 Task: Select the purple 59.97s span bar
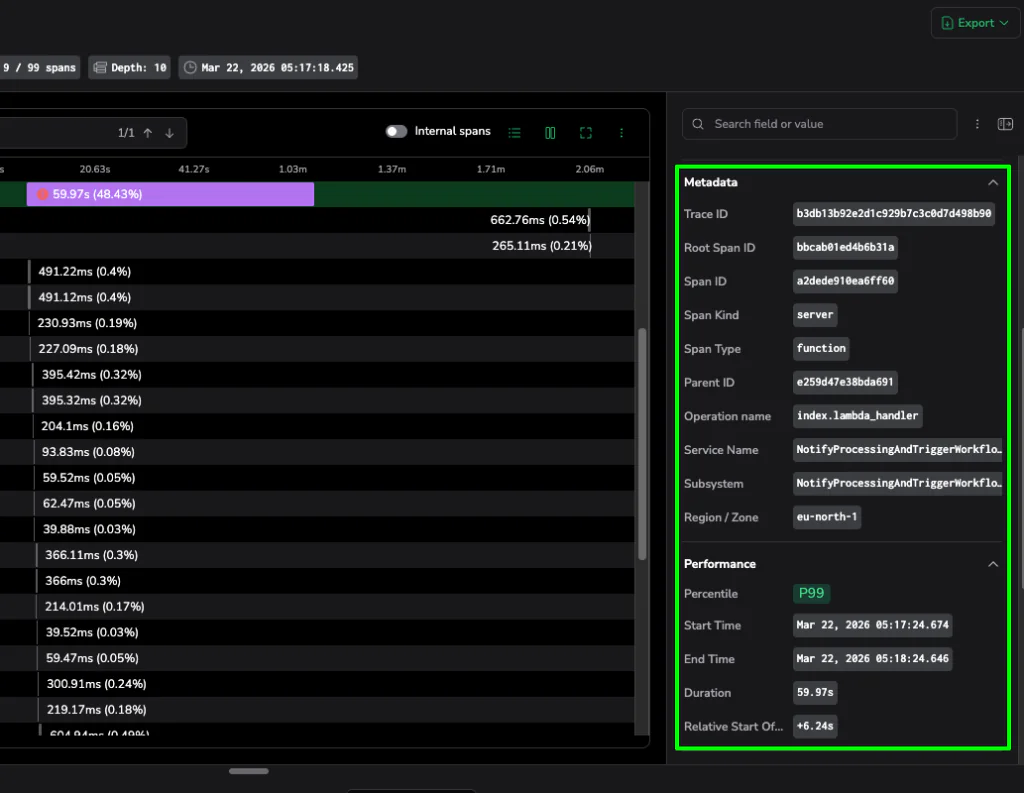170,194
